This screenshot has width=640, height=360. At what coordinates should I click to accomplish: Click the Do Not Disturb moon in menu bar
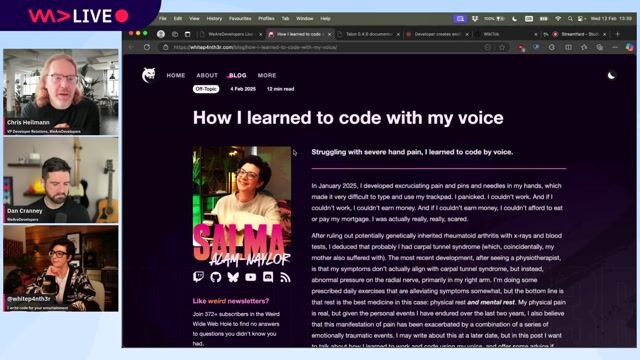[x=514, y=19]
